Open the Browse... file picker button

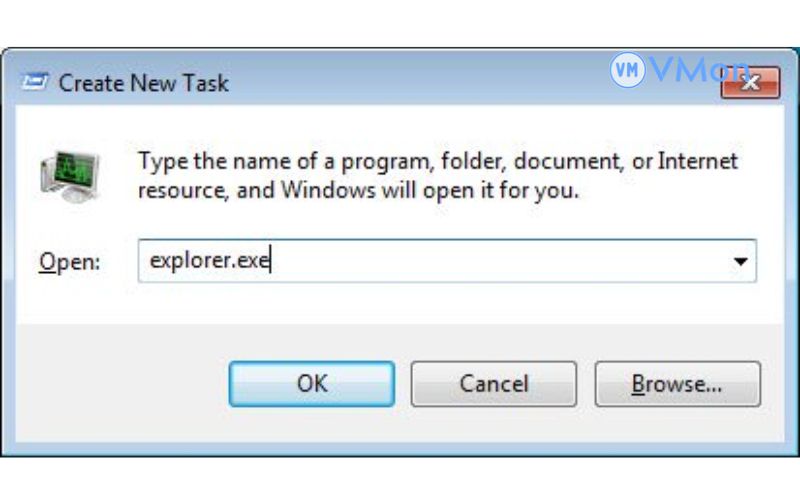point(677,384)
